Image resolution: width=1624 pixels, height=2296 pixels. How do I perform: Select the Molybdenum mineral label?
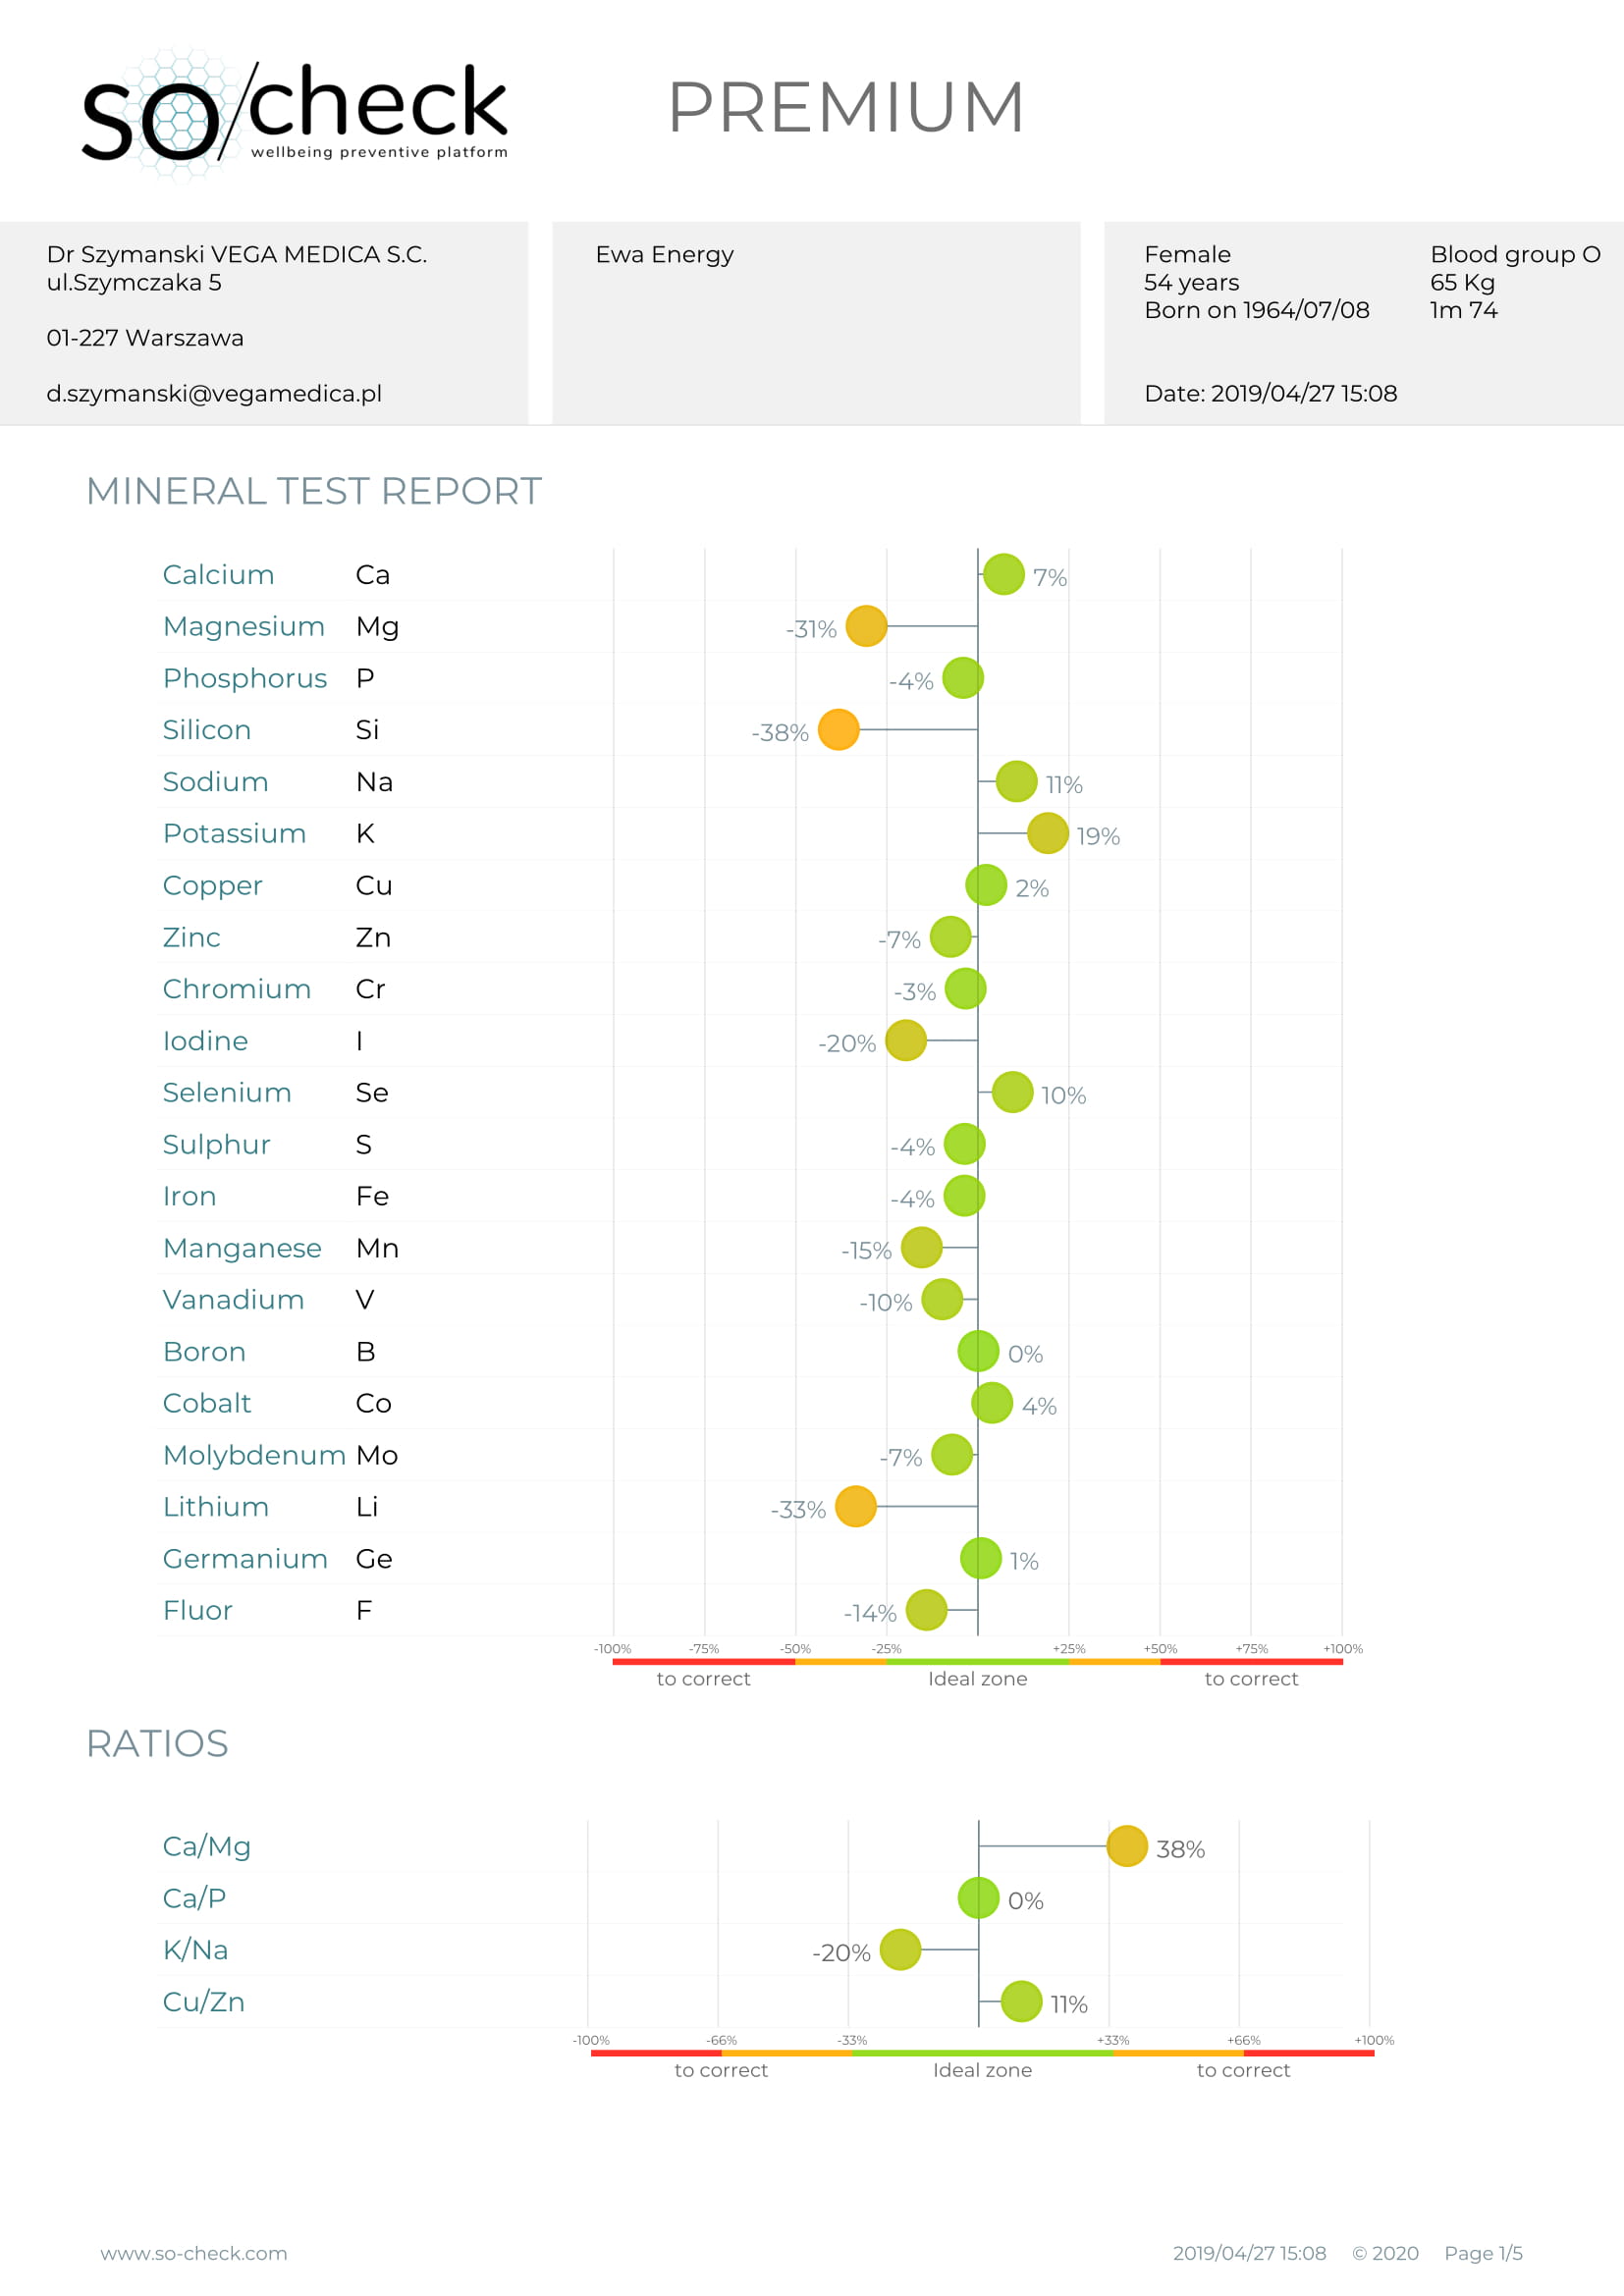tap(254, 1455)
